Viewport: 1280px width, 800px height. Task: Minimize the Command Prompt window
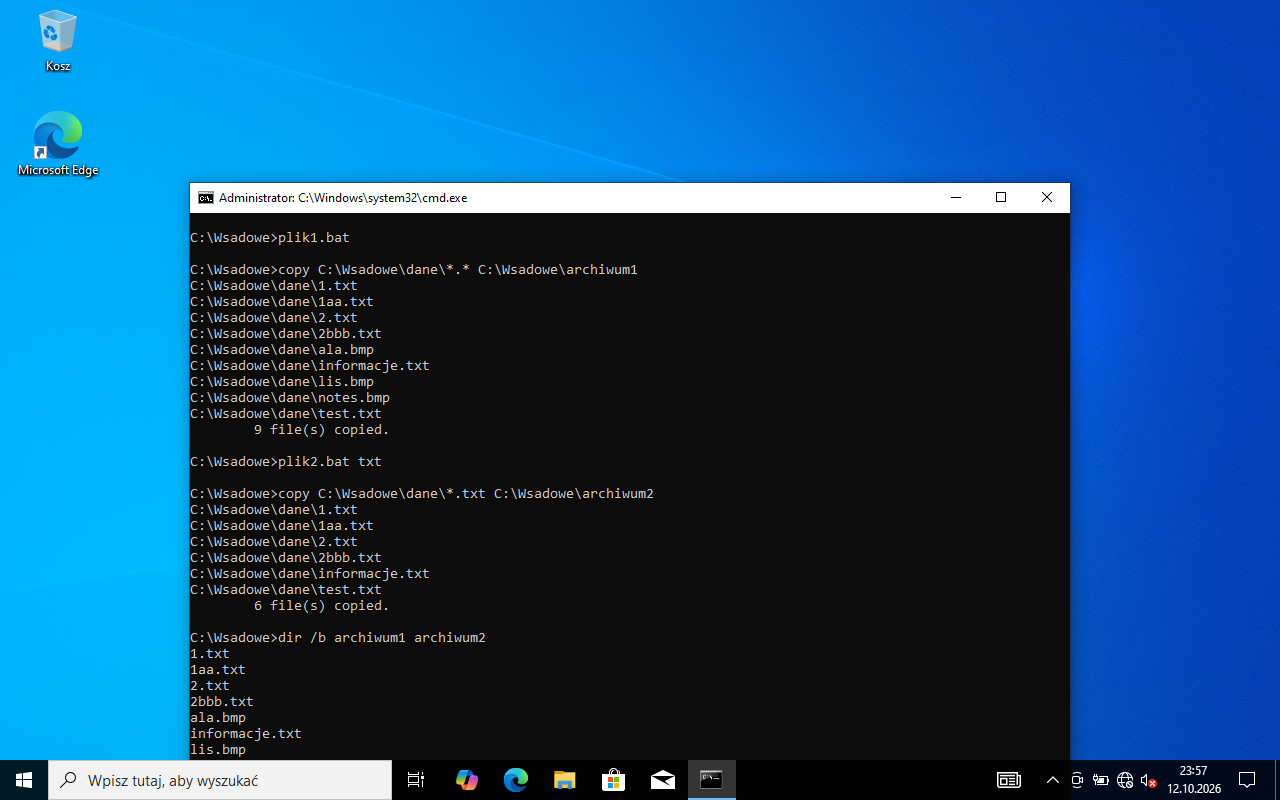(x=955, y=198)
